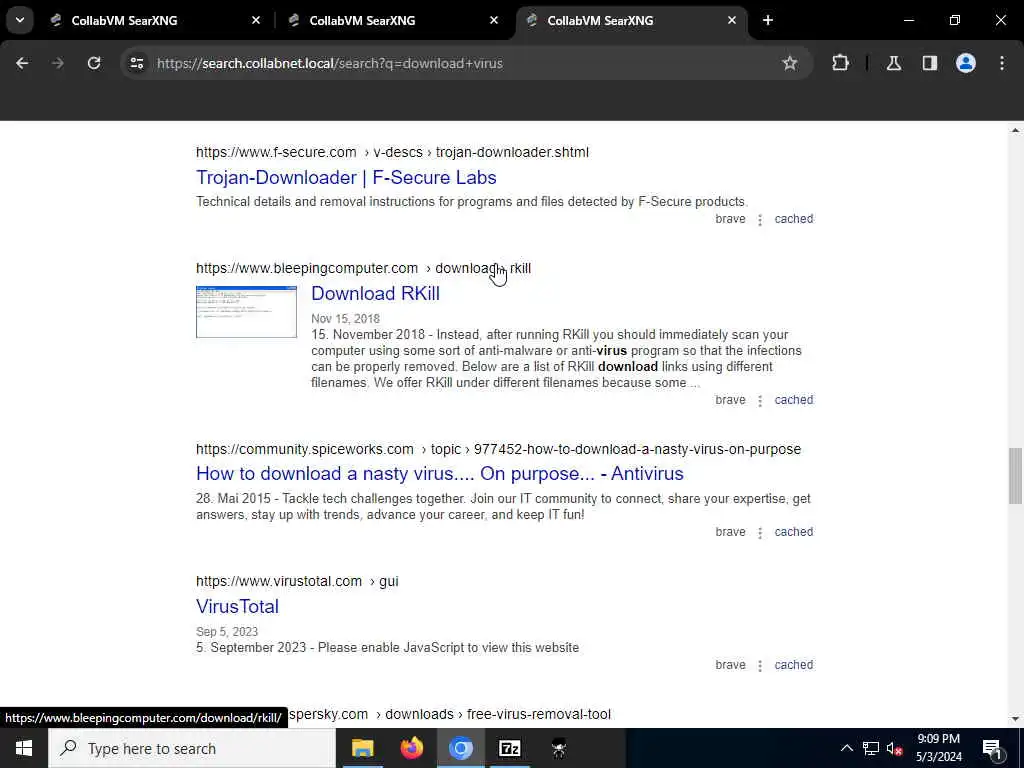
Task: Click the Chrome taskbar icon
Action: tap(460, 748)
